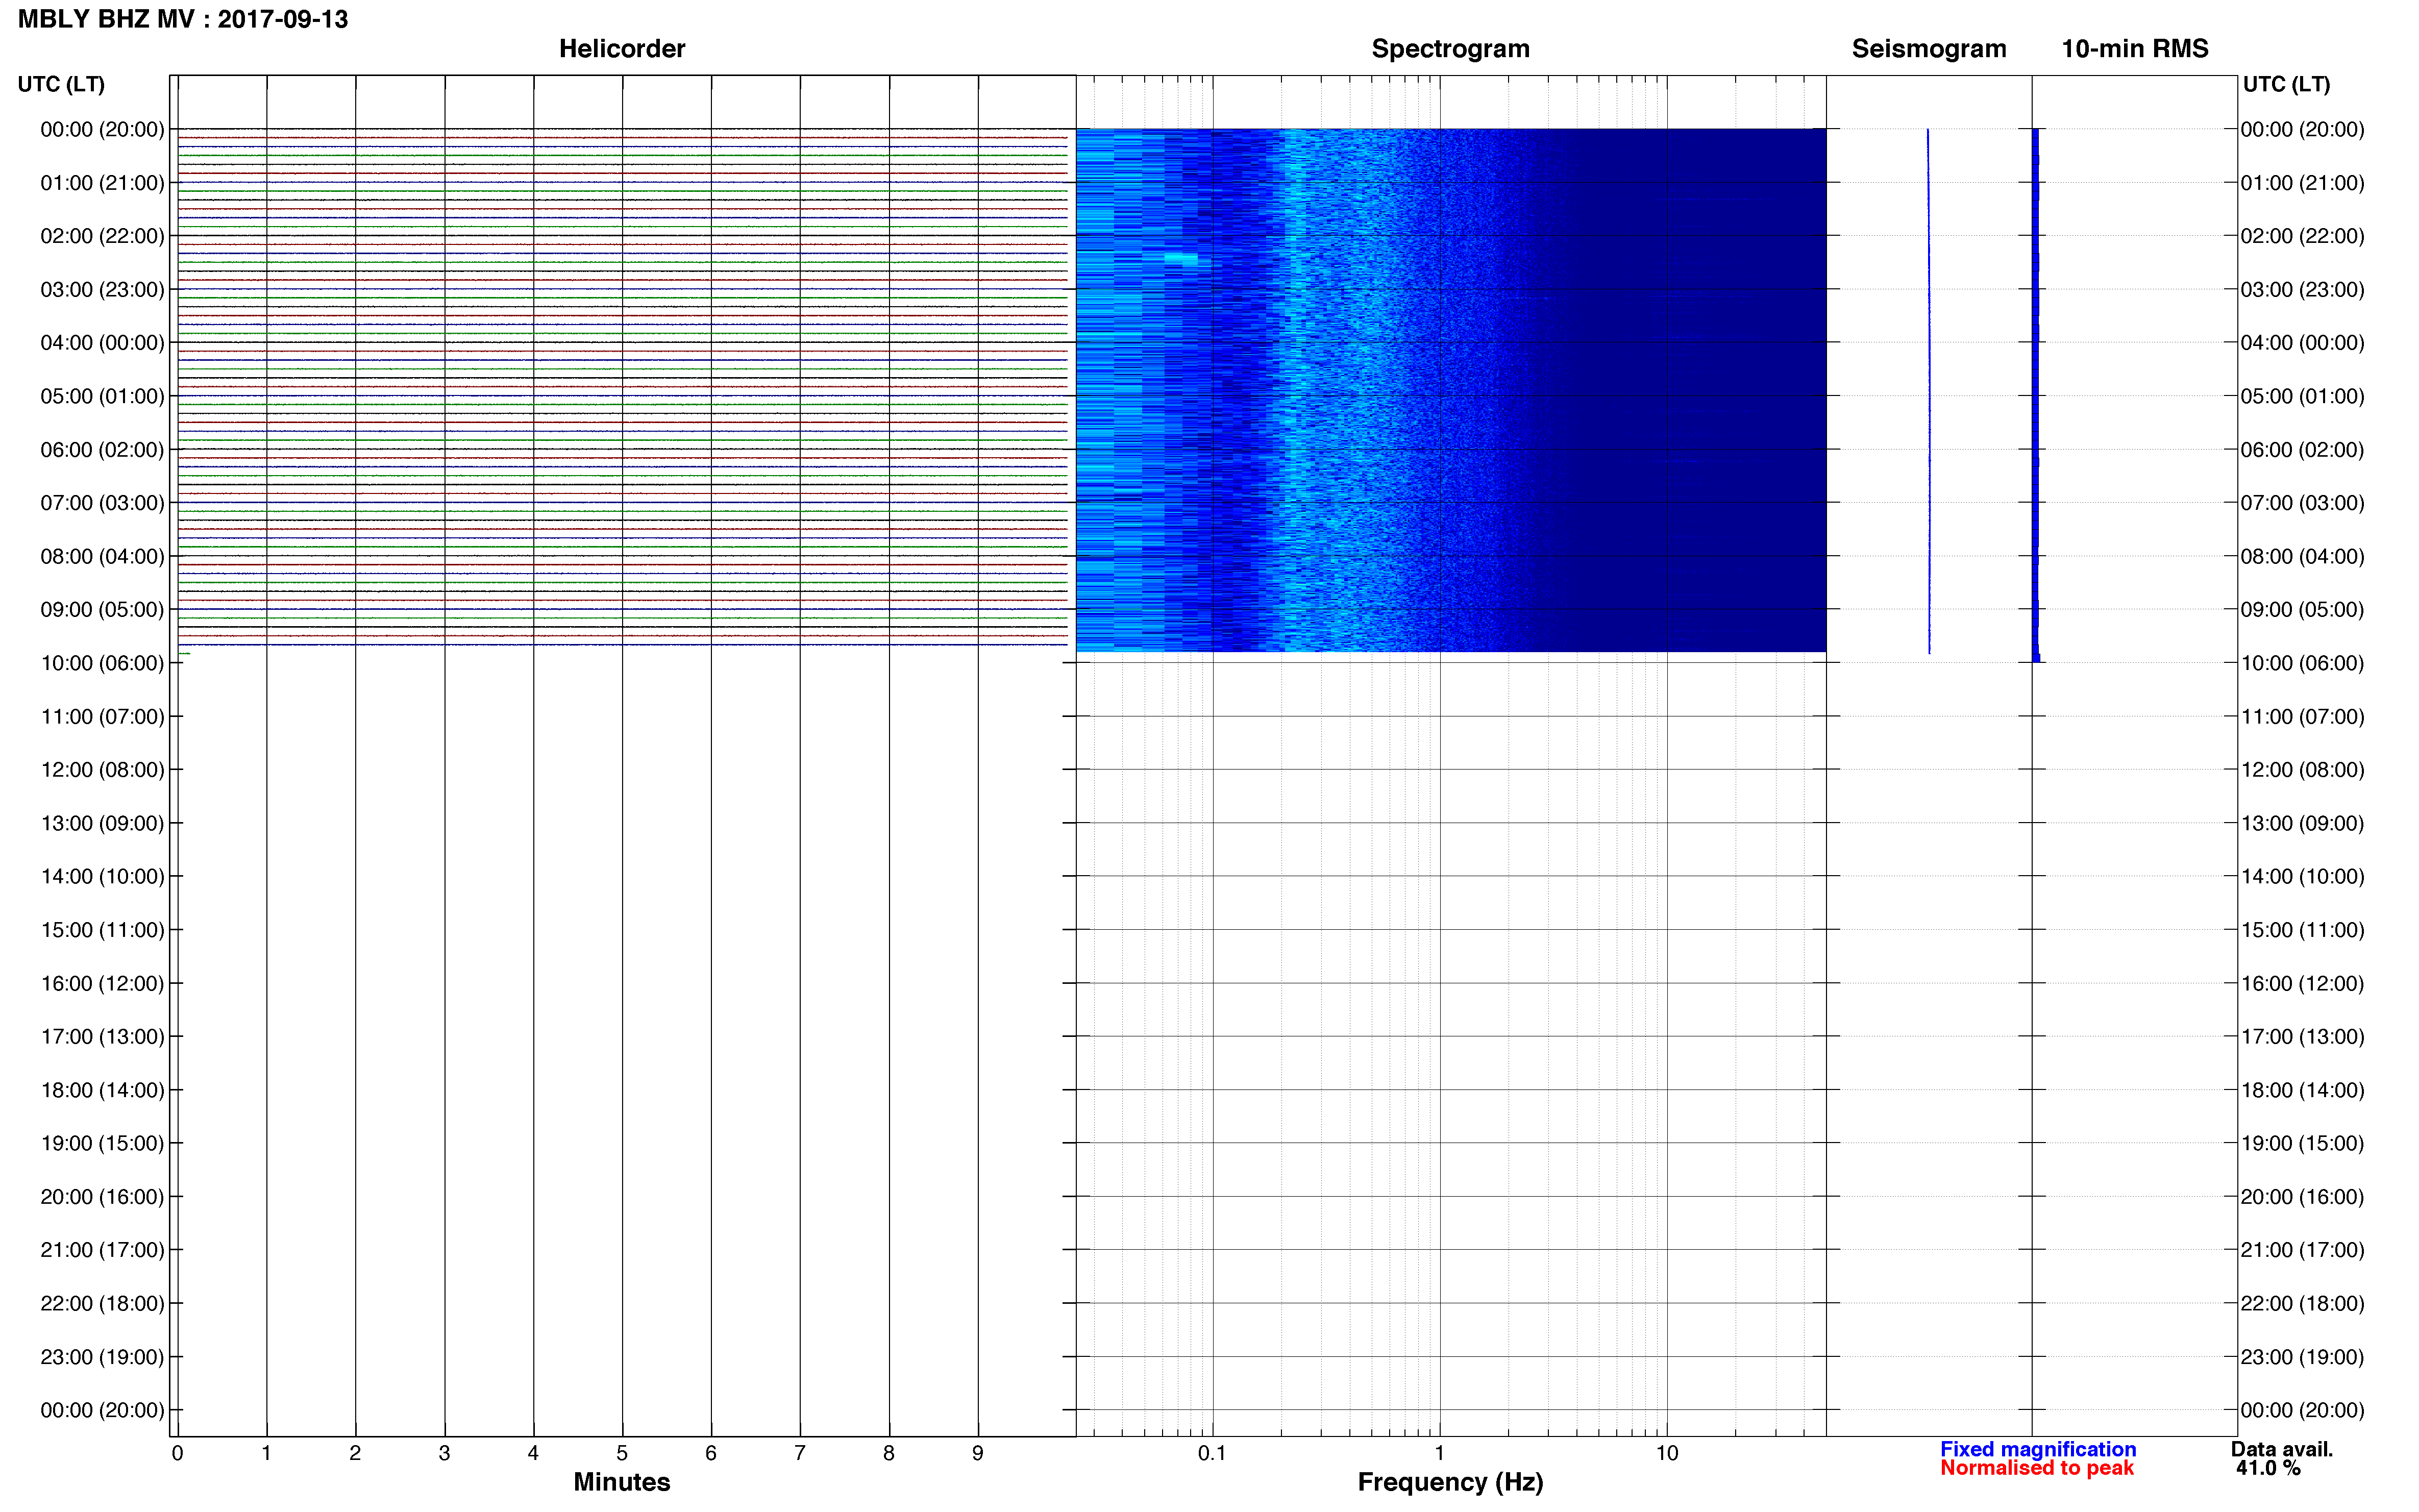Click the "Frequency (Hz)" x-axis label
This screenshot has width=2419, height=1512.
pyautogui.click(x=1450, y=1482)
